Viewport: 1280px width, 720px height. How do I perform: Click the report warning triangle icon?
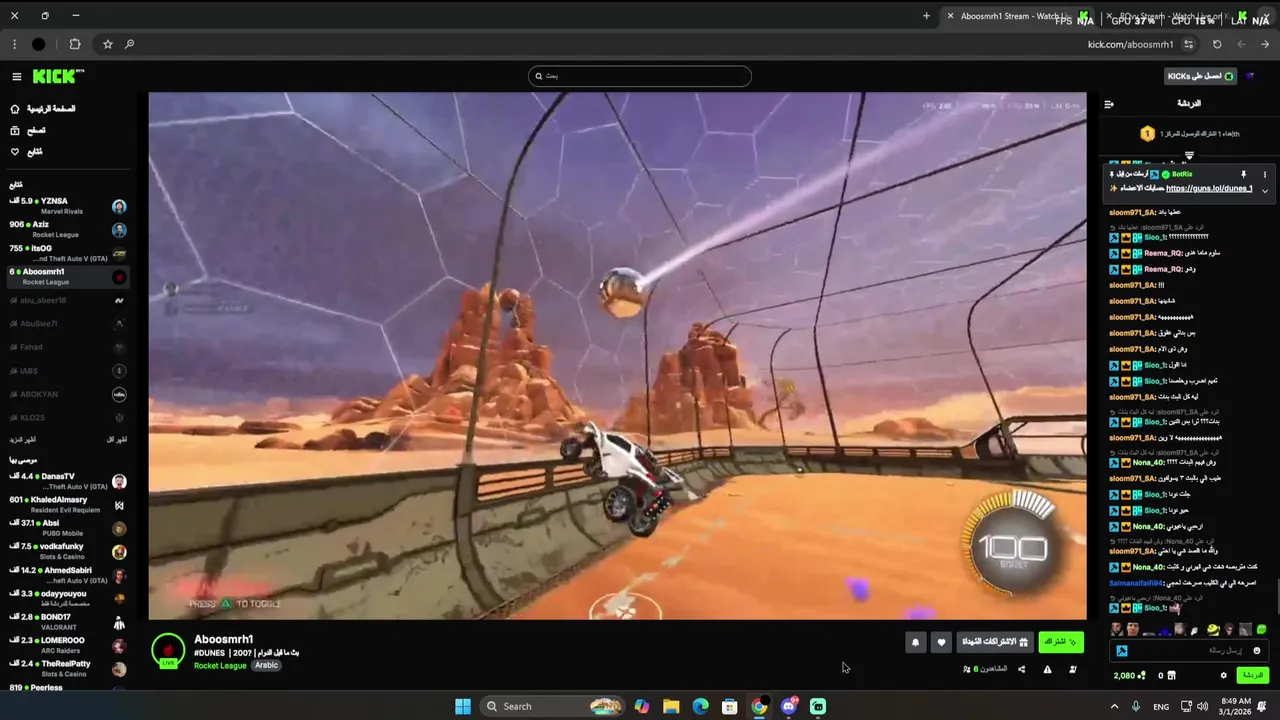[1047, 669]
